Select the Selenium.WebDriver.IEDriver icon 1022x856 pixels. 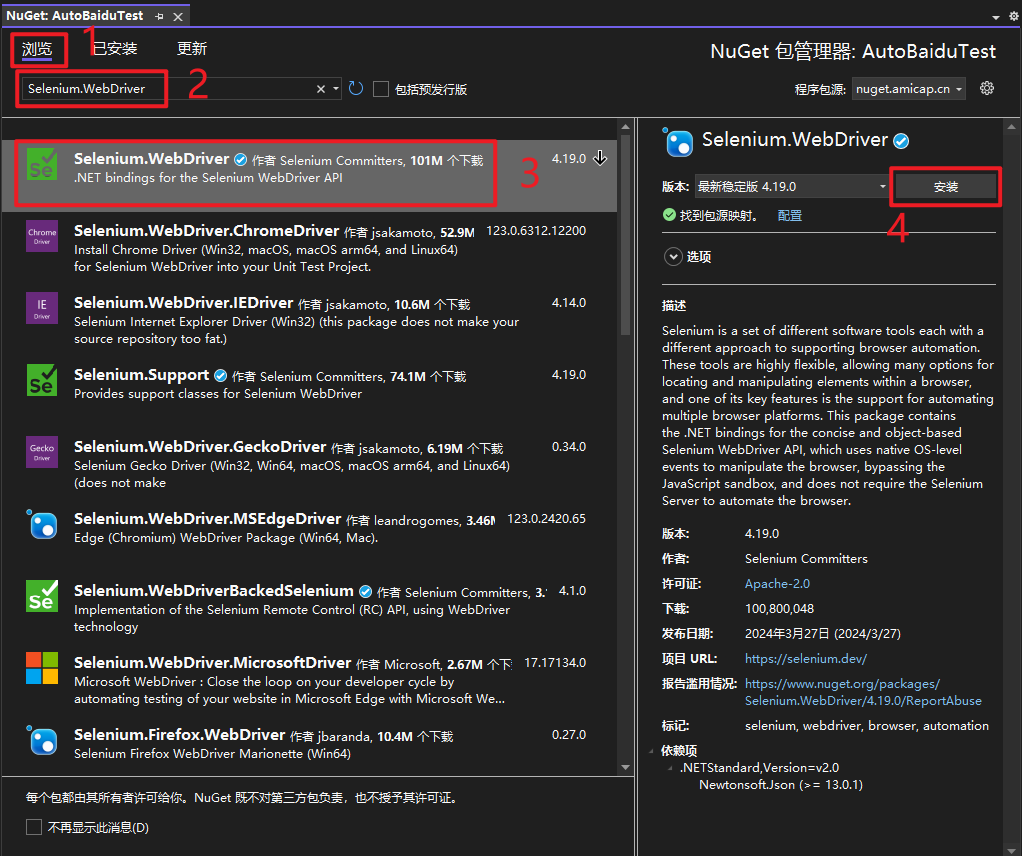pos(42,308)
